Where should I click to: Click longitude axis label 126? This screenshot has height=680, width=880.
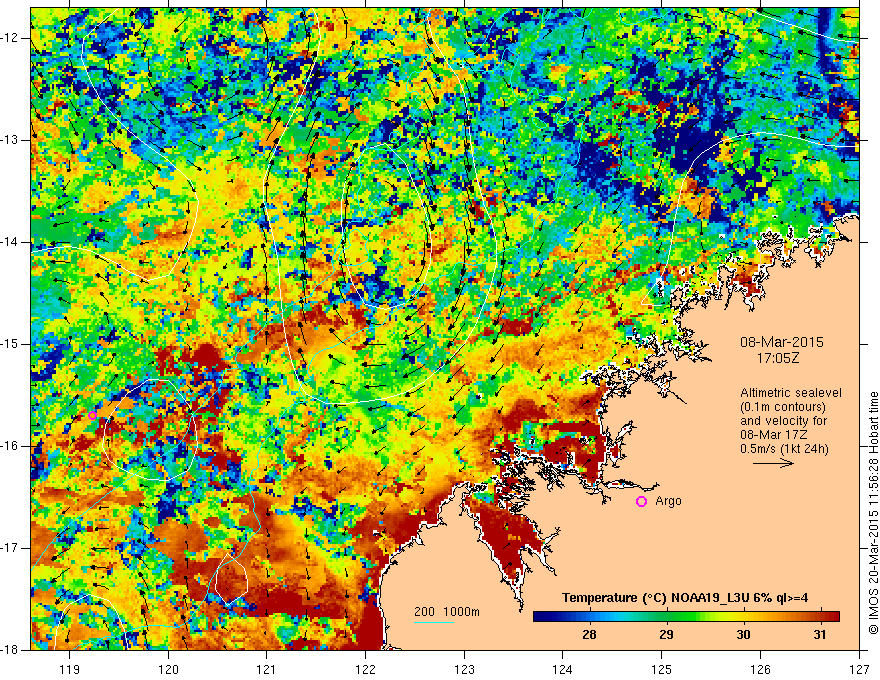click(x=760, y=669)
